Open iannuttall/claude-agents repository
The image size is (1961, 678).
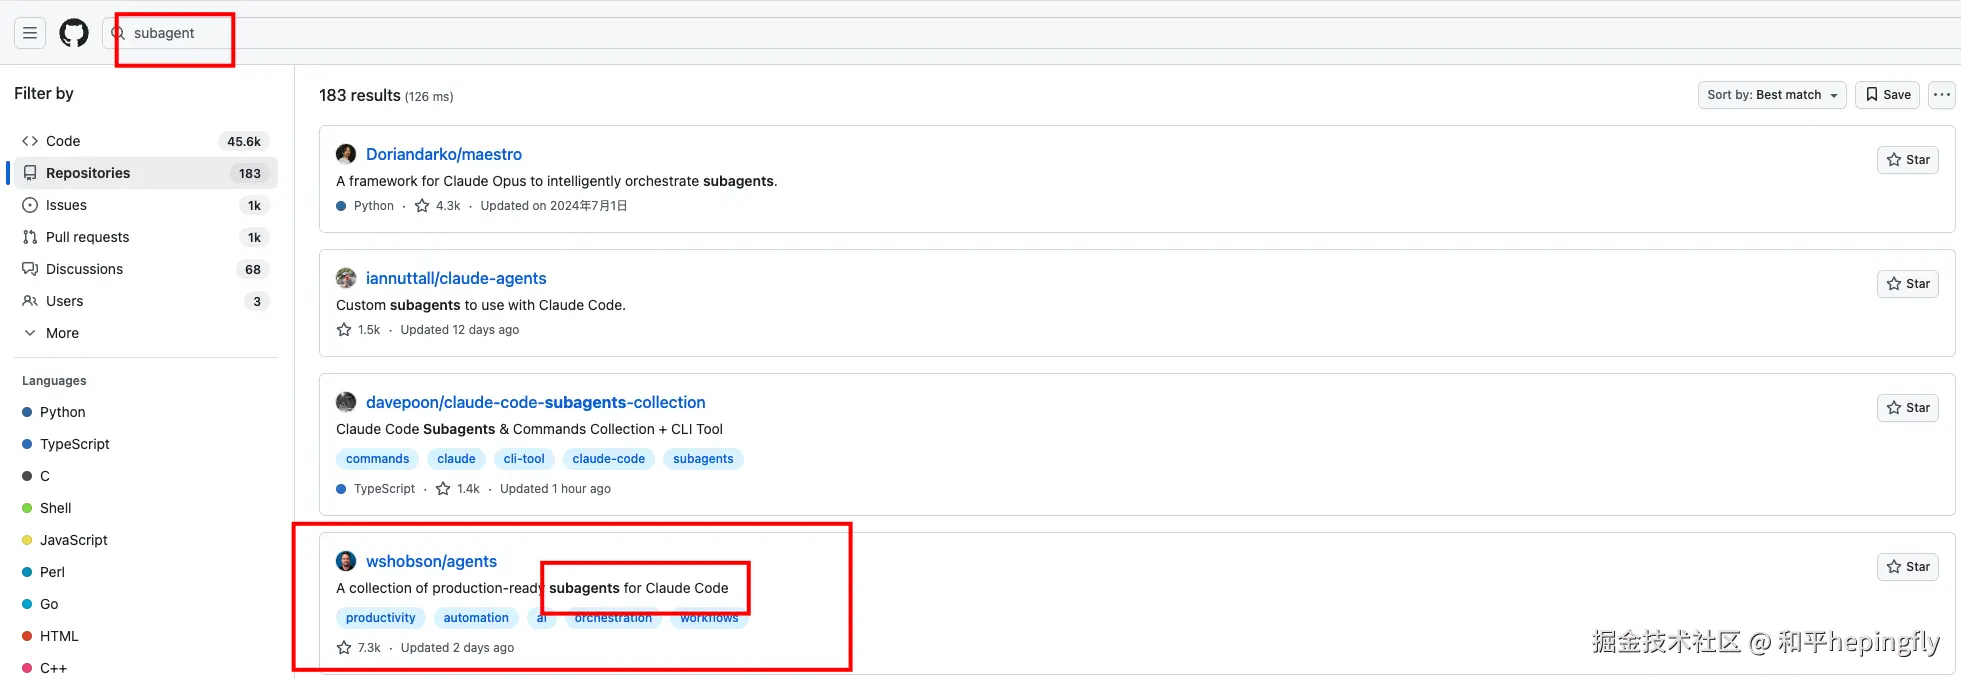(456, 278)
